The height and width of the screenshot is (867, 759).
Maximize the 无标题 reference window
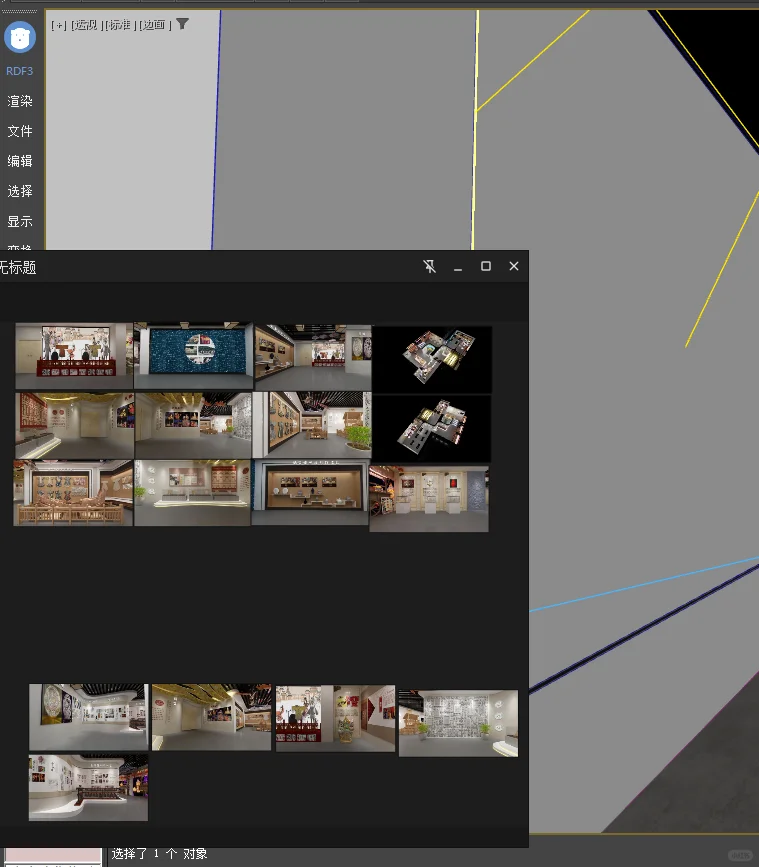(x=486, y=267)
